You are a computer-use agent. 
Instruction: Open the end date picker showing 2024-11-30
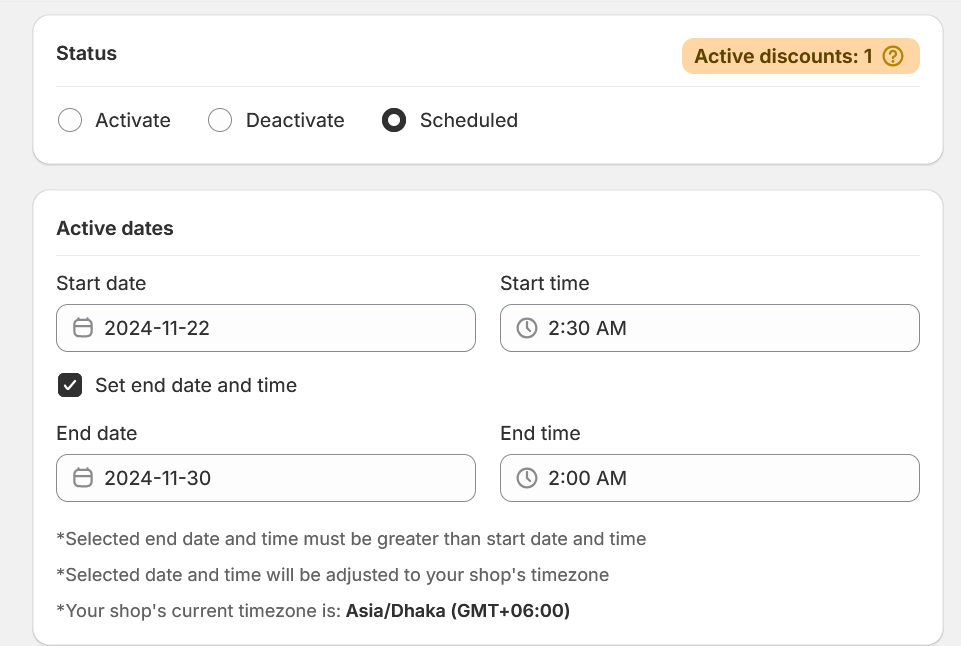[x=265, y=478]
